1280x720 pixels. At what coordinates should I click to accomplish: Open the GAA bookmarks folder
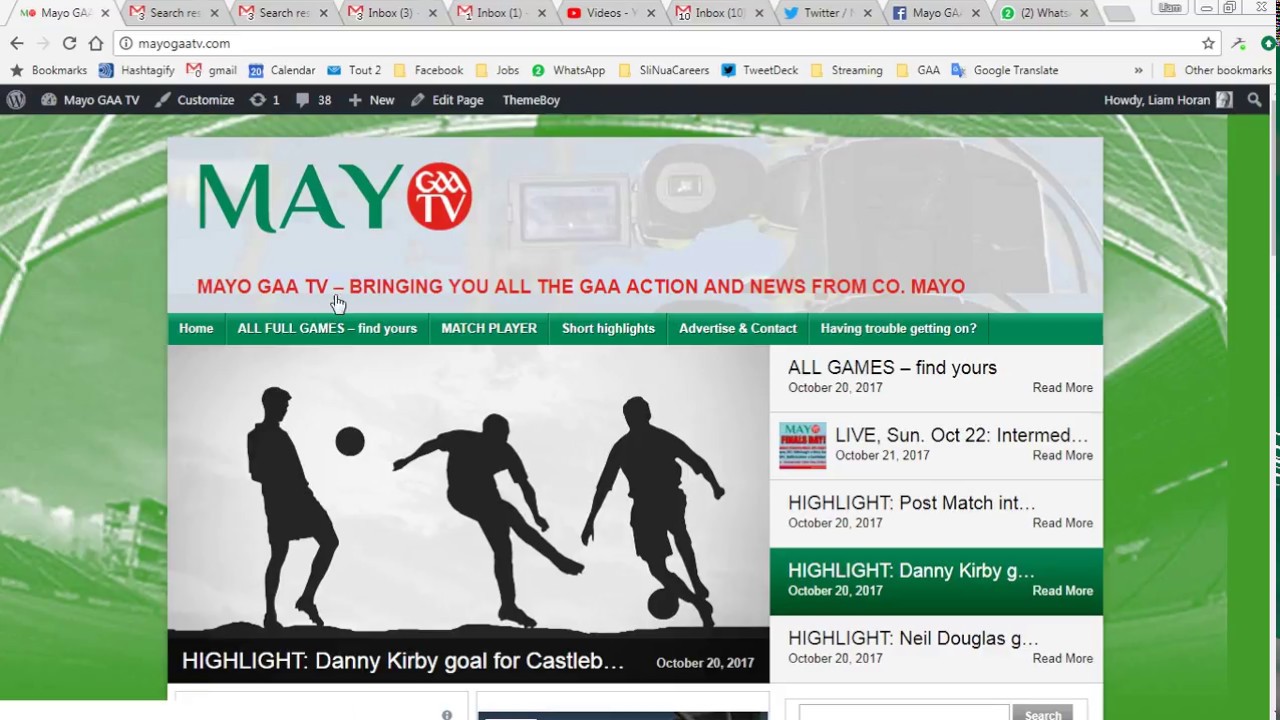pos(918,70)
